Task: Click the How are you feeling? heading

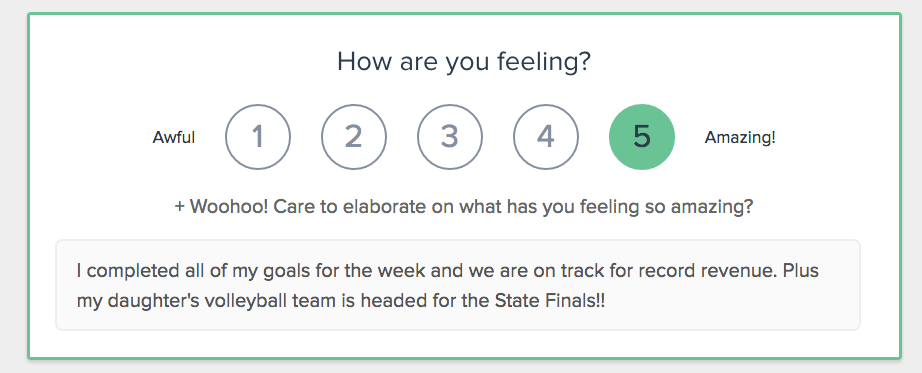Action: 463,62
